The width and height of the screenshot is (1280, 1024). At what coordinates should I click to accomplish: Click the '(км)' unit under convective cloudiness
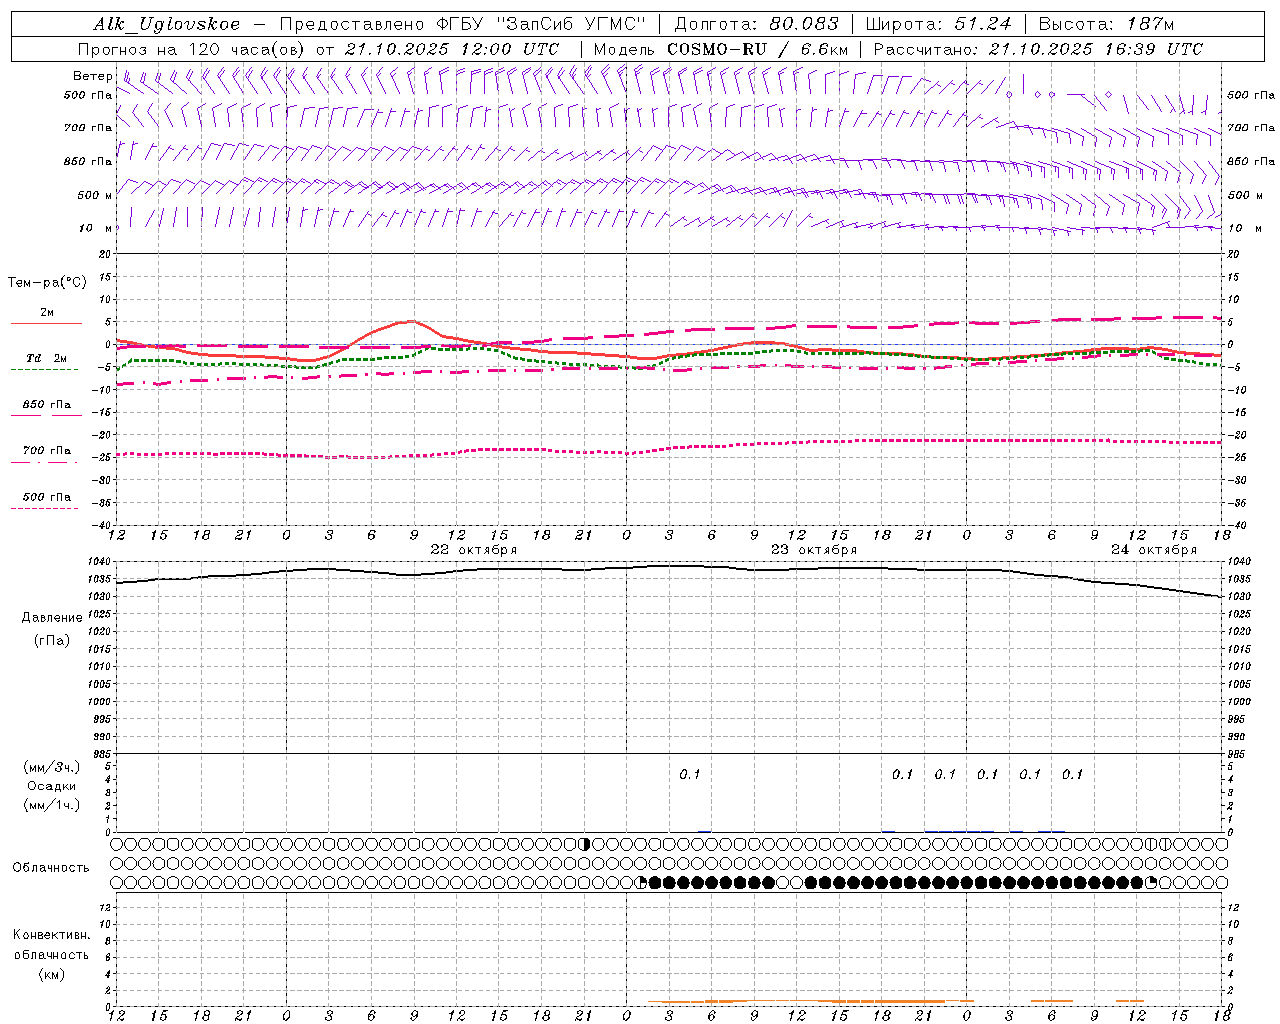point(51,974)
